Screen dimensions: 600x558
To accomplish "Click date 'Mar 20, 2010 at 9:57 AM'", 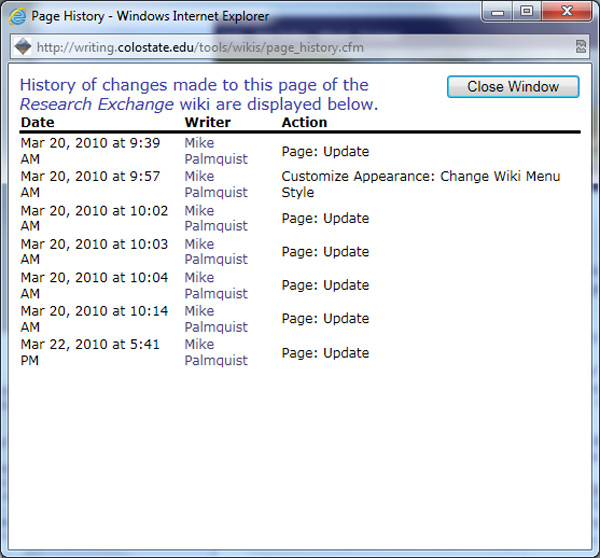I will pos(90,184).
